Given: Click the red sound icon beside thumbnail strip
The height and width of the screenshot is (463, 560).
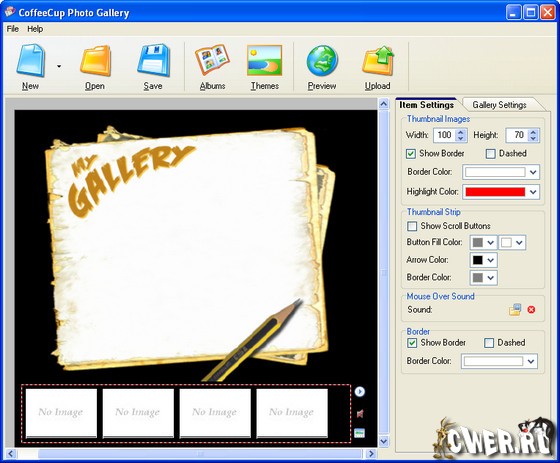Looking at the screenshot, I should tap(360, 414).
